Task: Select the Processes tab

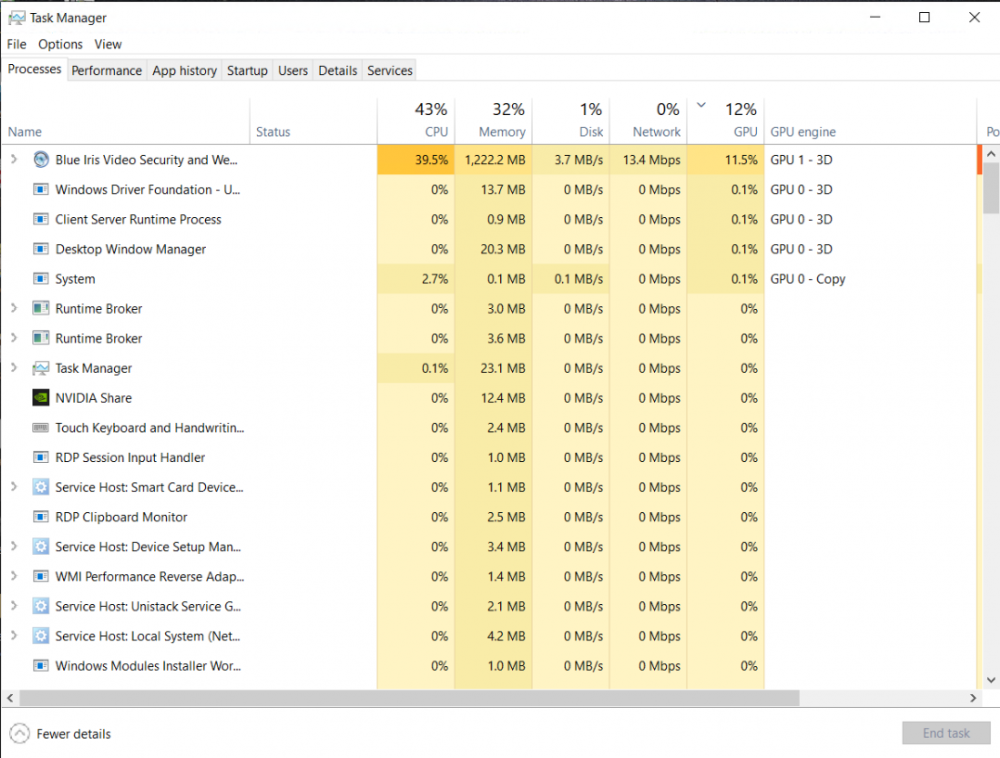Action: tap(34, 69)
